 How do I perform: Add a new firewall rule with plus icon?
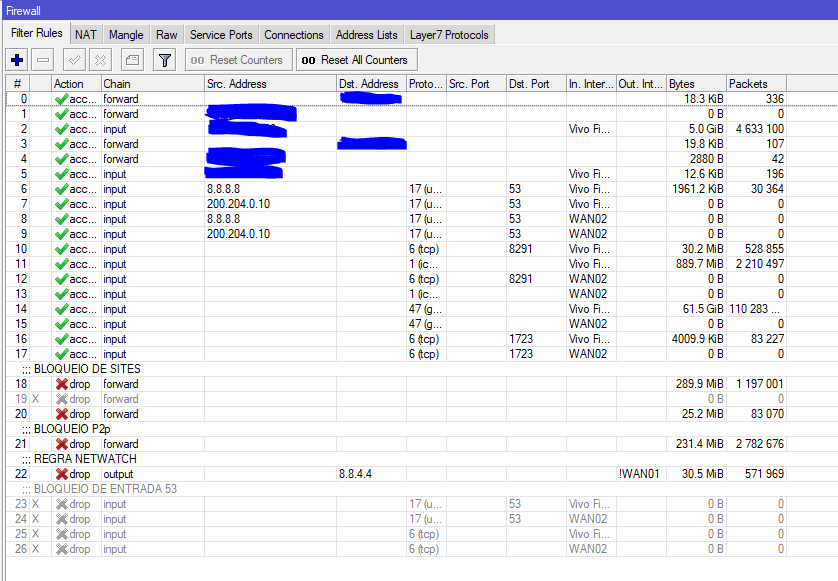17,60
